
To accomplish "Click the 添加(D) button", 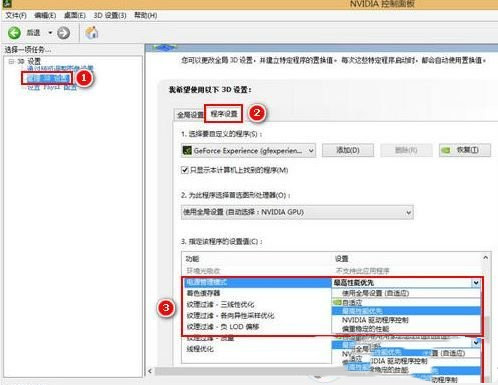I will click(348, 150).
